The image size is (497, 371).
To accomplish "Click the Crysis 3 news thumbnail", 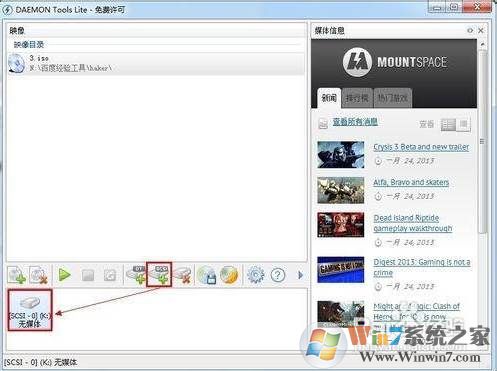I will click(341, 154).
